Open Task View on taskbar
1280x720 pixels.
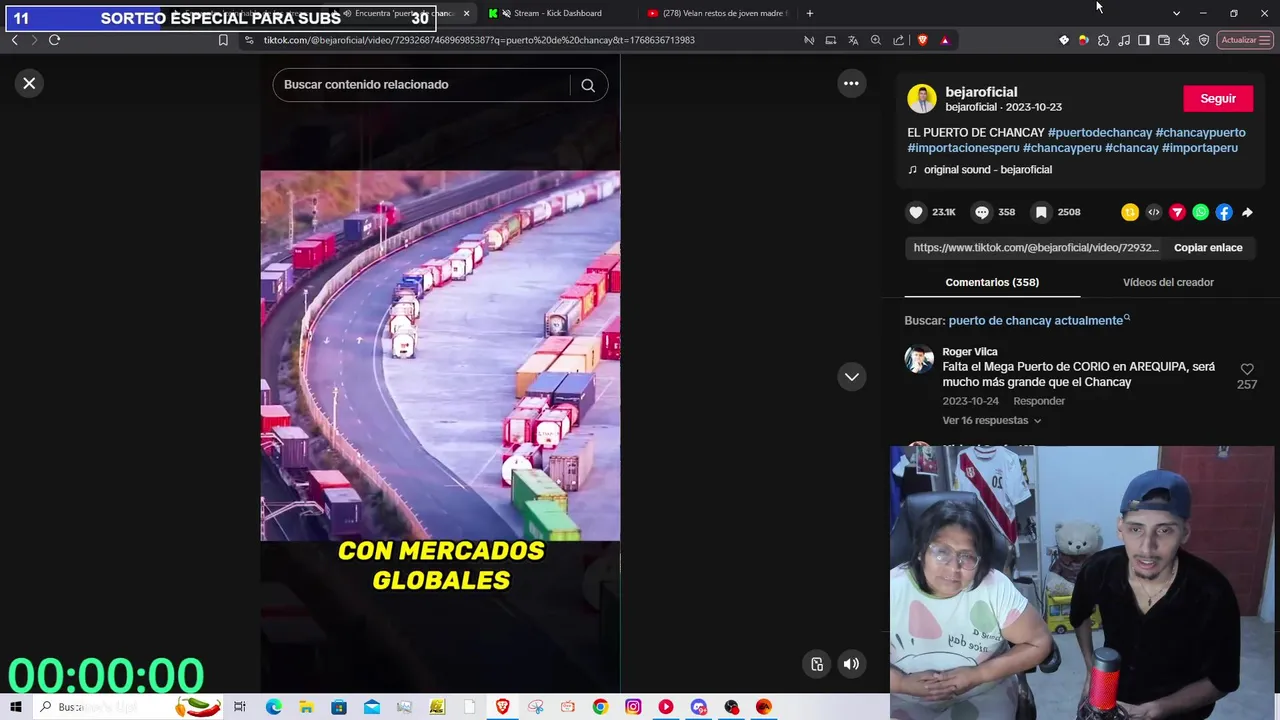click(x=240, y=707)
